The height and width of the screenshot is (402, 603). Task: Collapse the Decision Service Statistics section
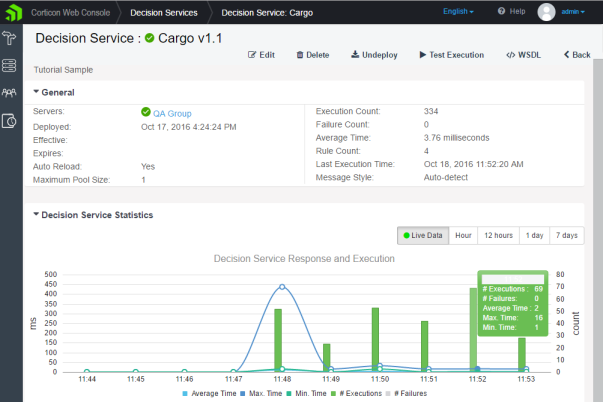[x=93, y=215]
